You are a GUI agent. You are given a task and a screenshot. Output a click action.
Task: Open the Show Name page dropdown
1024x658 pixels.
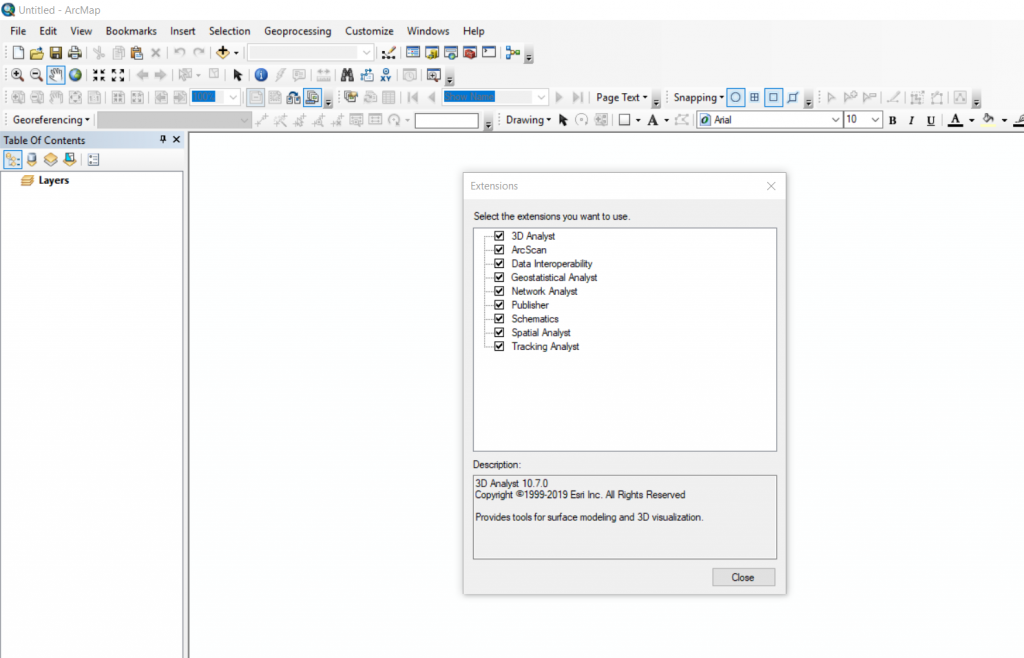pyautogui.click(x=541, y=97)
